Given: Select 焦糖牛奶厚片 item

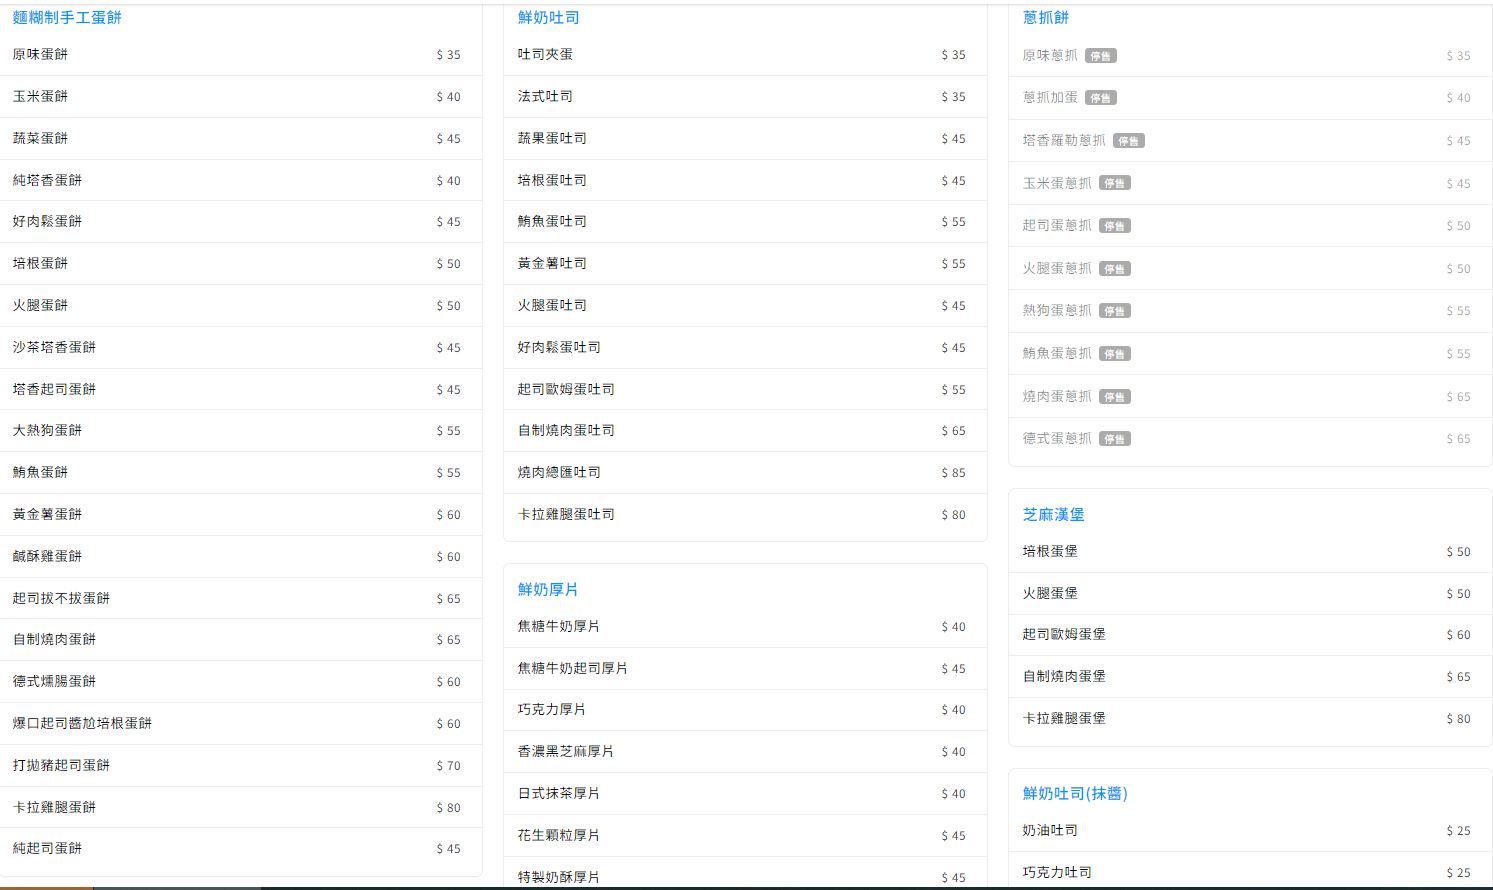Looking at the screenshot, I should (745, 627).
